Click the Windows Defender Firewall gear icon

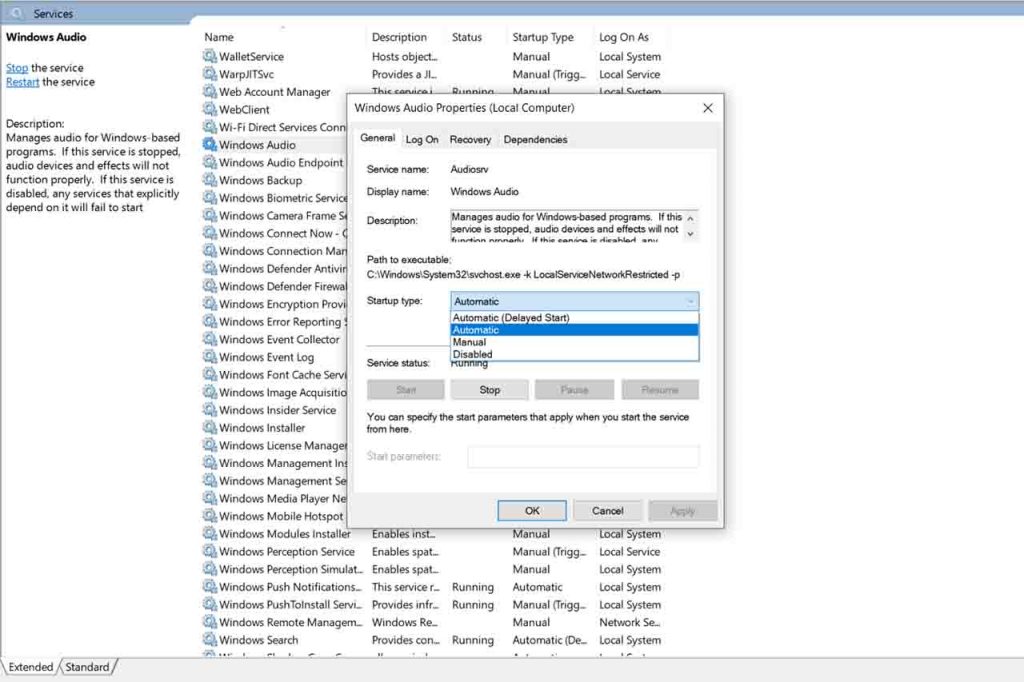coord(210,285)
